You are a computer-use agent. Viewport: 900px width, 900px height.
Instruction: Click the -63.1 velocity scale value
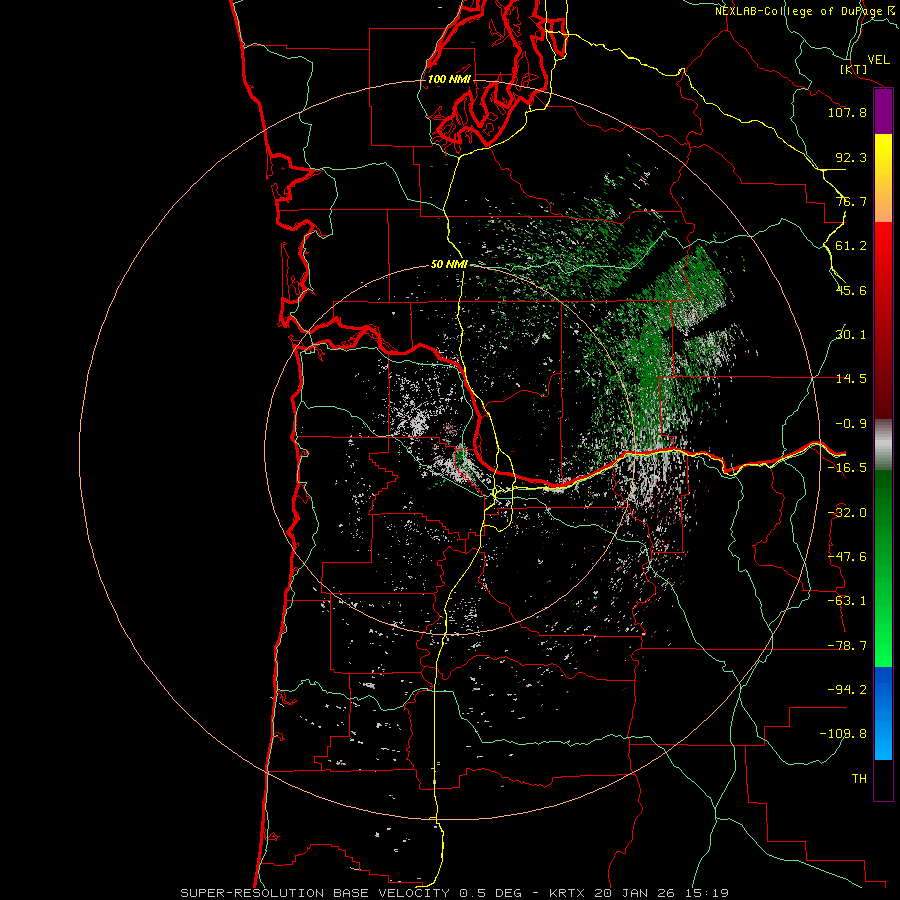coord(847,601)
